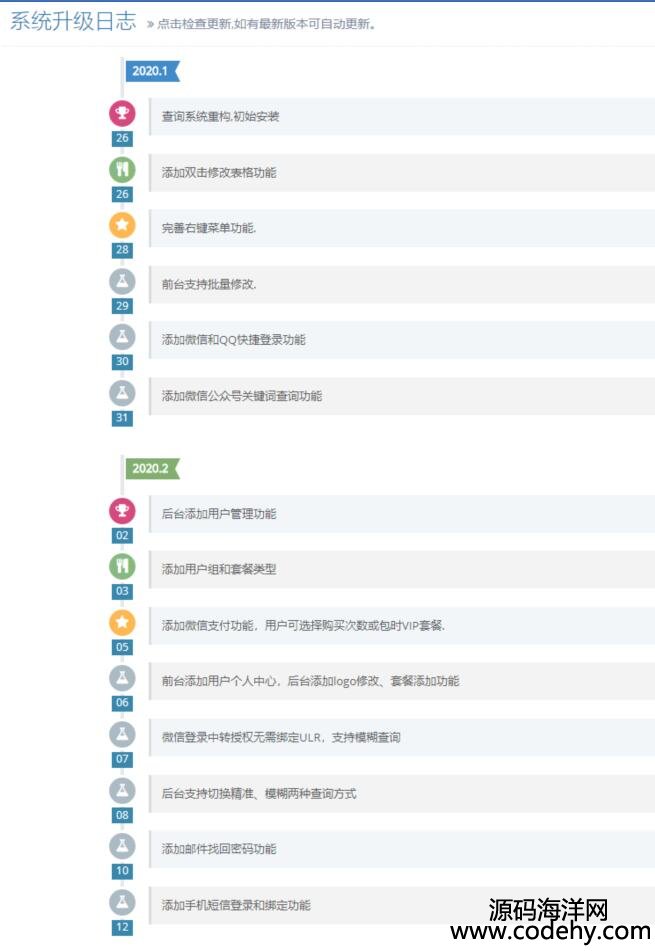Click the flask icon beside 前台添加用户个人中心
Viewport: 655px width, 951px height.
(122, 678)
